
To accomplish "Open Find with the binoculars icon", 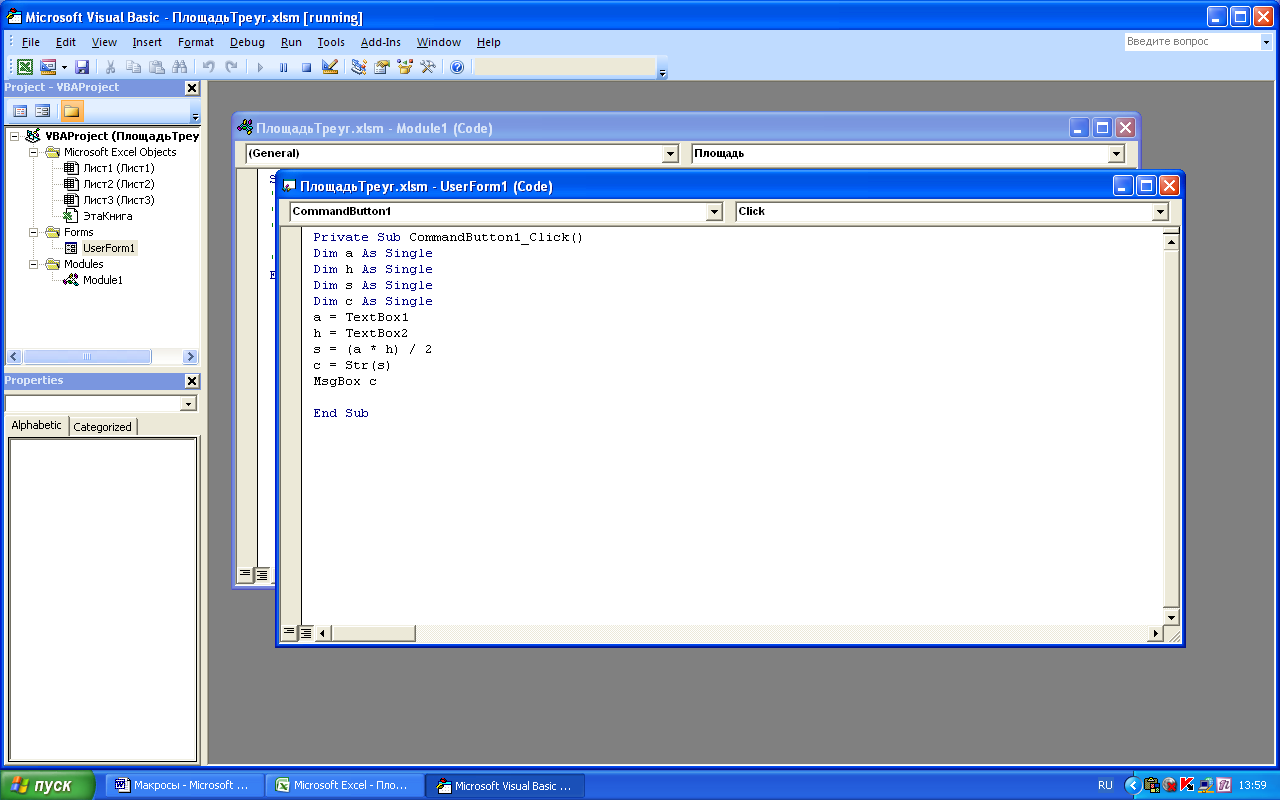I will click(x=180, y=67).
